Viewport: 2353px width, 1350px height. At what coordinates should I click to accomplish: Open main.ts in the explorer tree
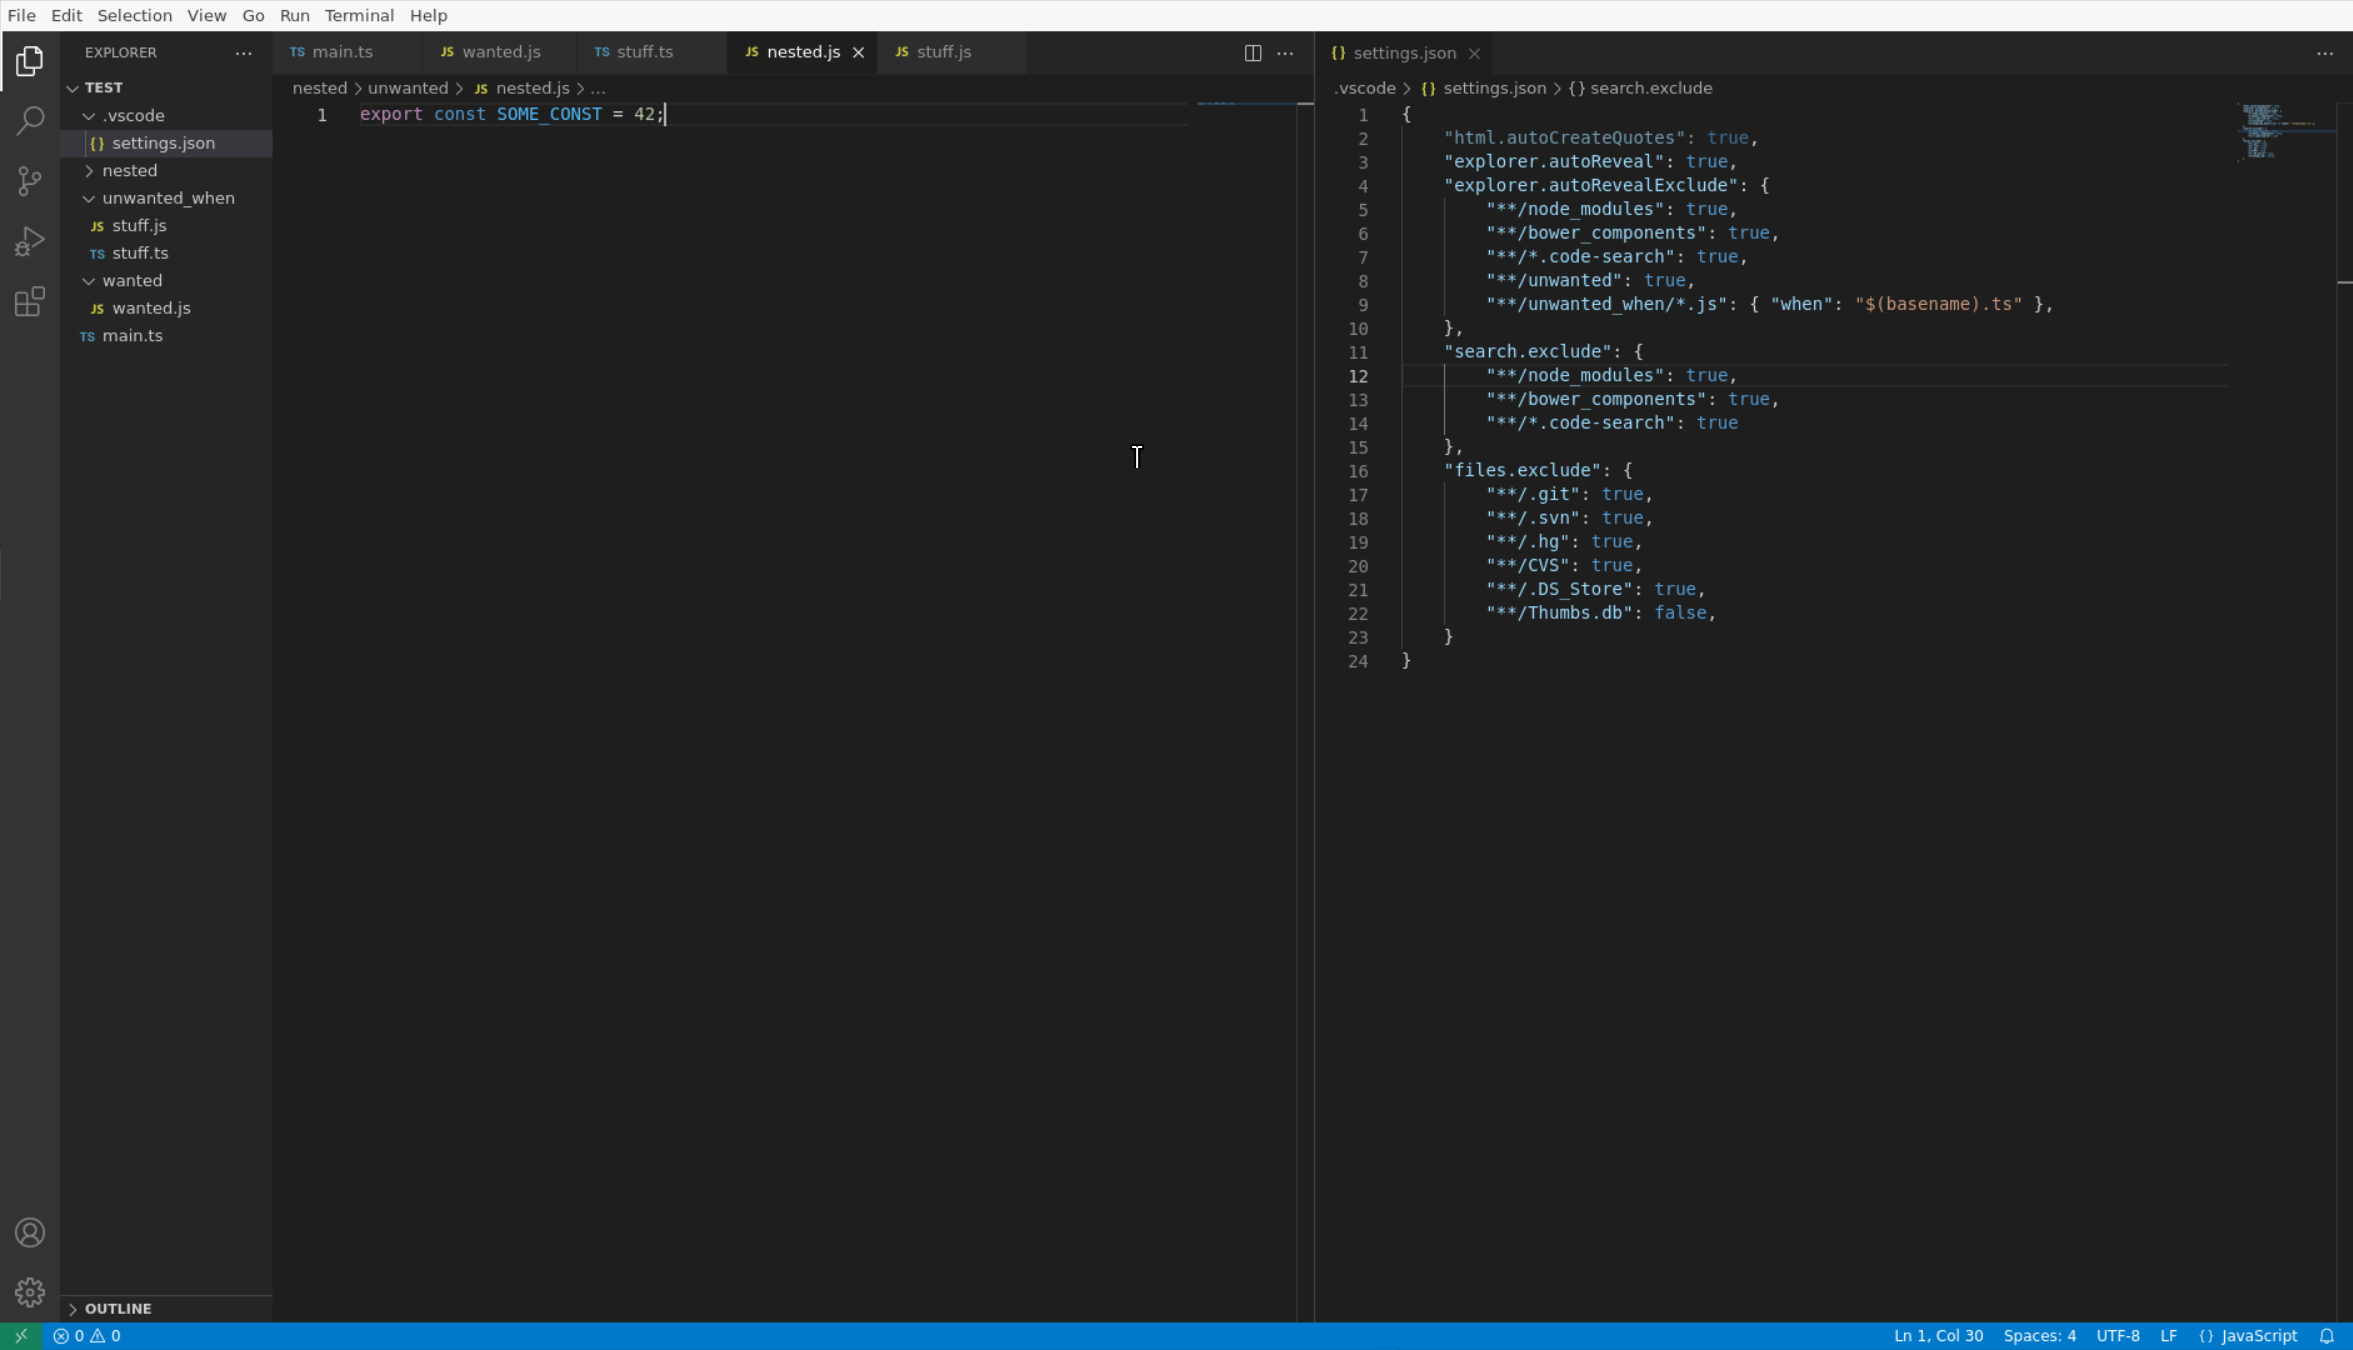point(132,336)
